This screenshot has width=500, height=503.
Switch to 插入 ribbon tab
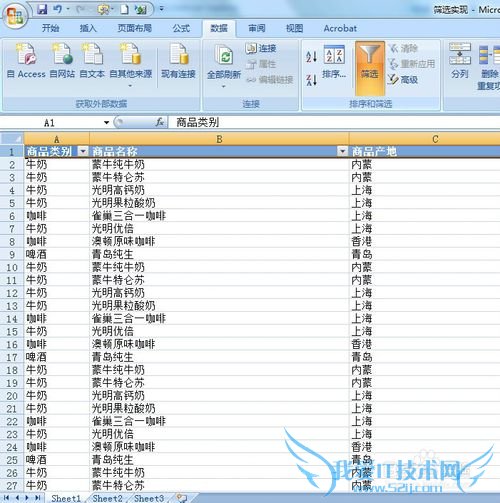coord(88,28)
